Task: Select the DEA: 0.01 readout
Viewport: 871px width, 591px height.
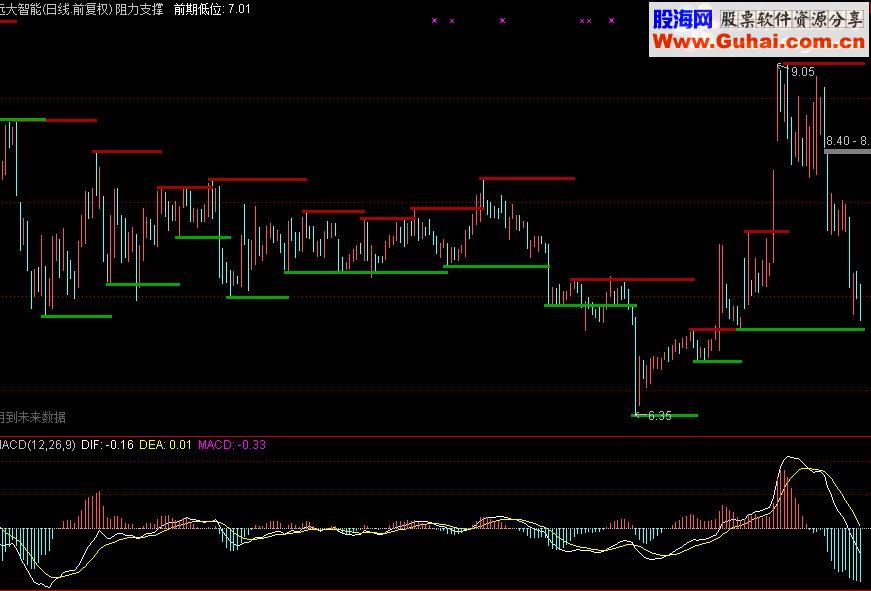Action: (x=165, y=445)
